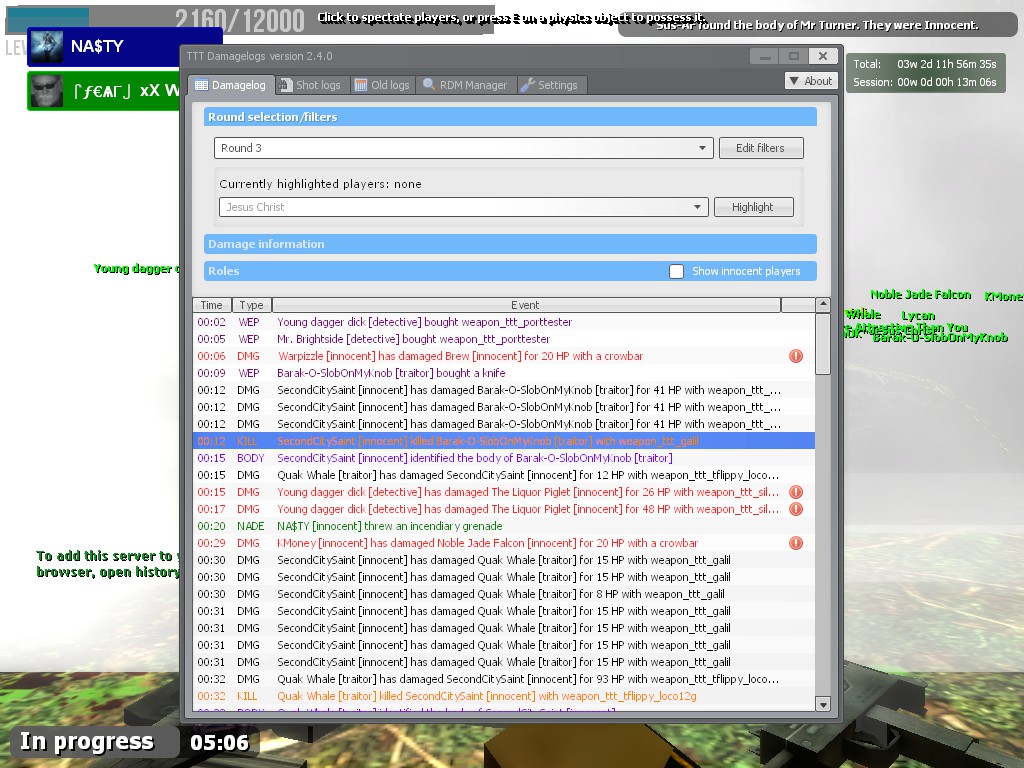The width and height of the screenshot is (1024, 768).
Task: Click the RDM Manager magnifier icon
Action: pos(428,84)
